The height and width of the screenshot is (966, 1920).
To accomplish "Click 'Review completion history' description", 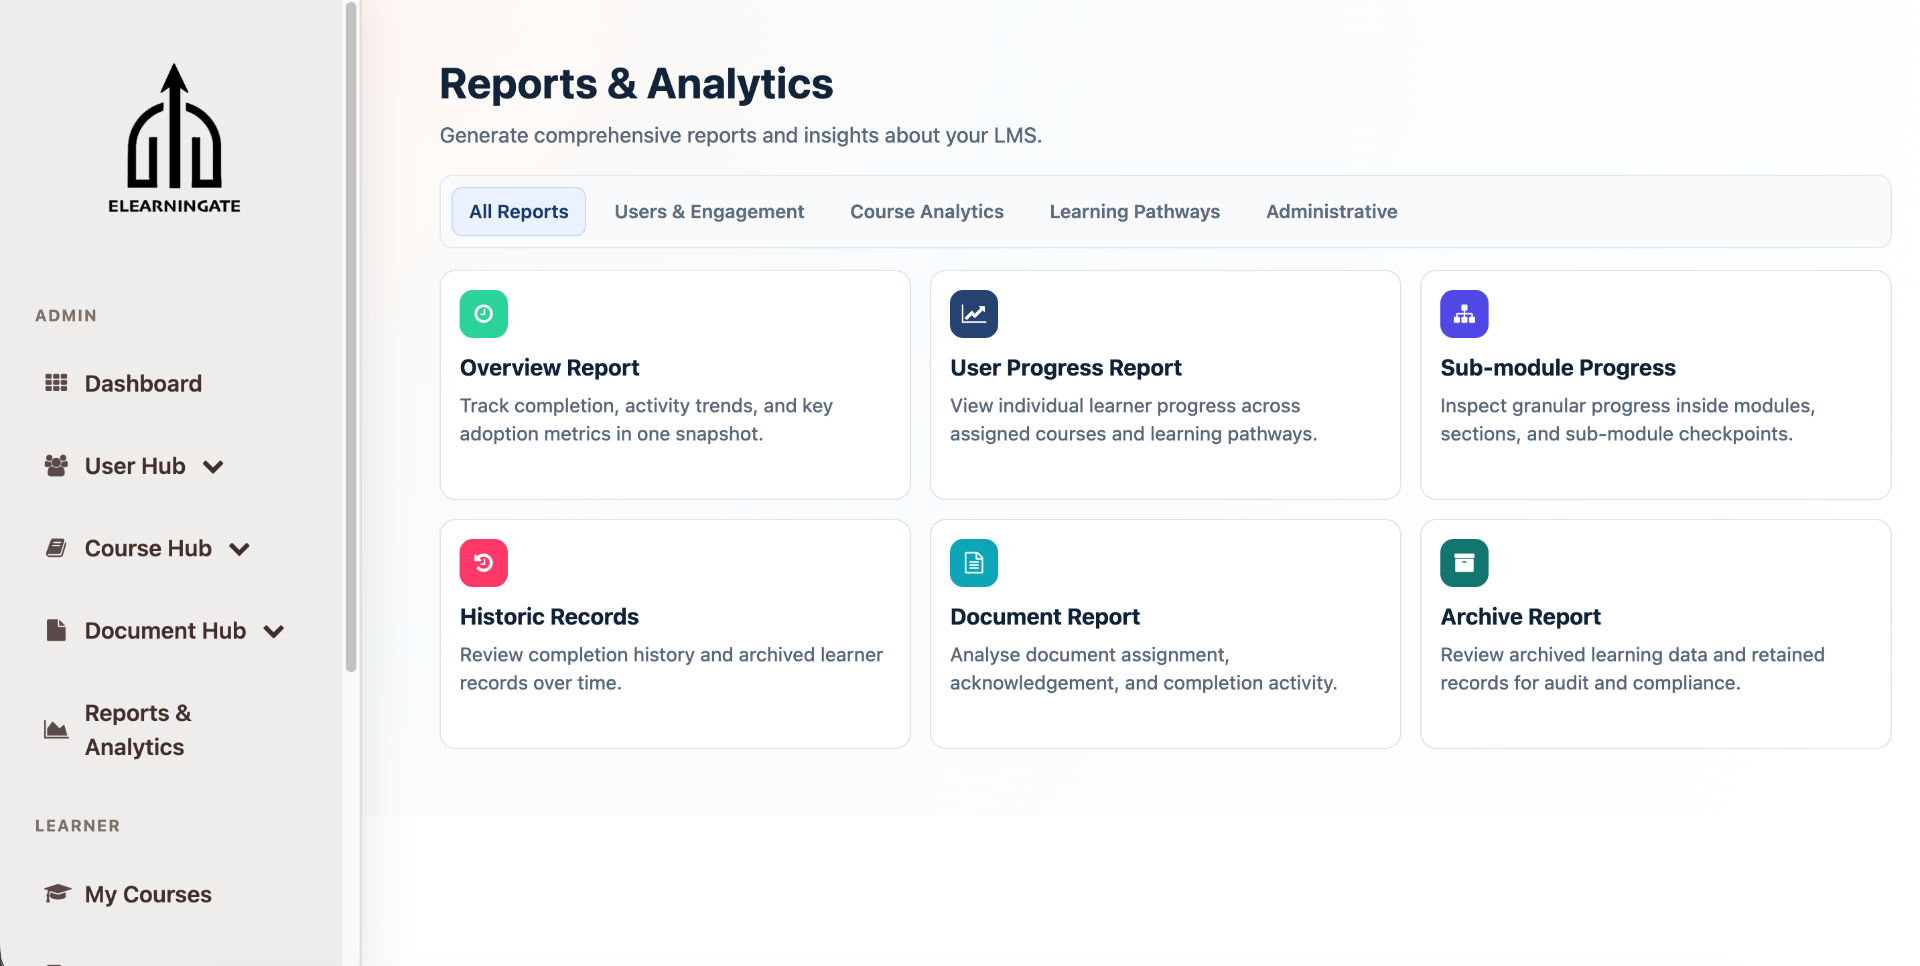I will [671, 669].
